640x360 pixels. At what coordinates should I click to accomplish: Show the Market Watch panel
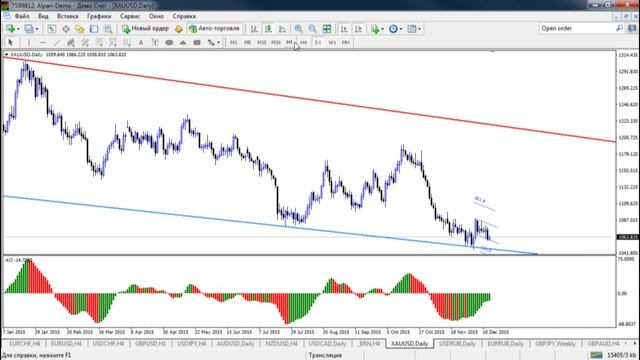[51, 29]
